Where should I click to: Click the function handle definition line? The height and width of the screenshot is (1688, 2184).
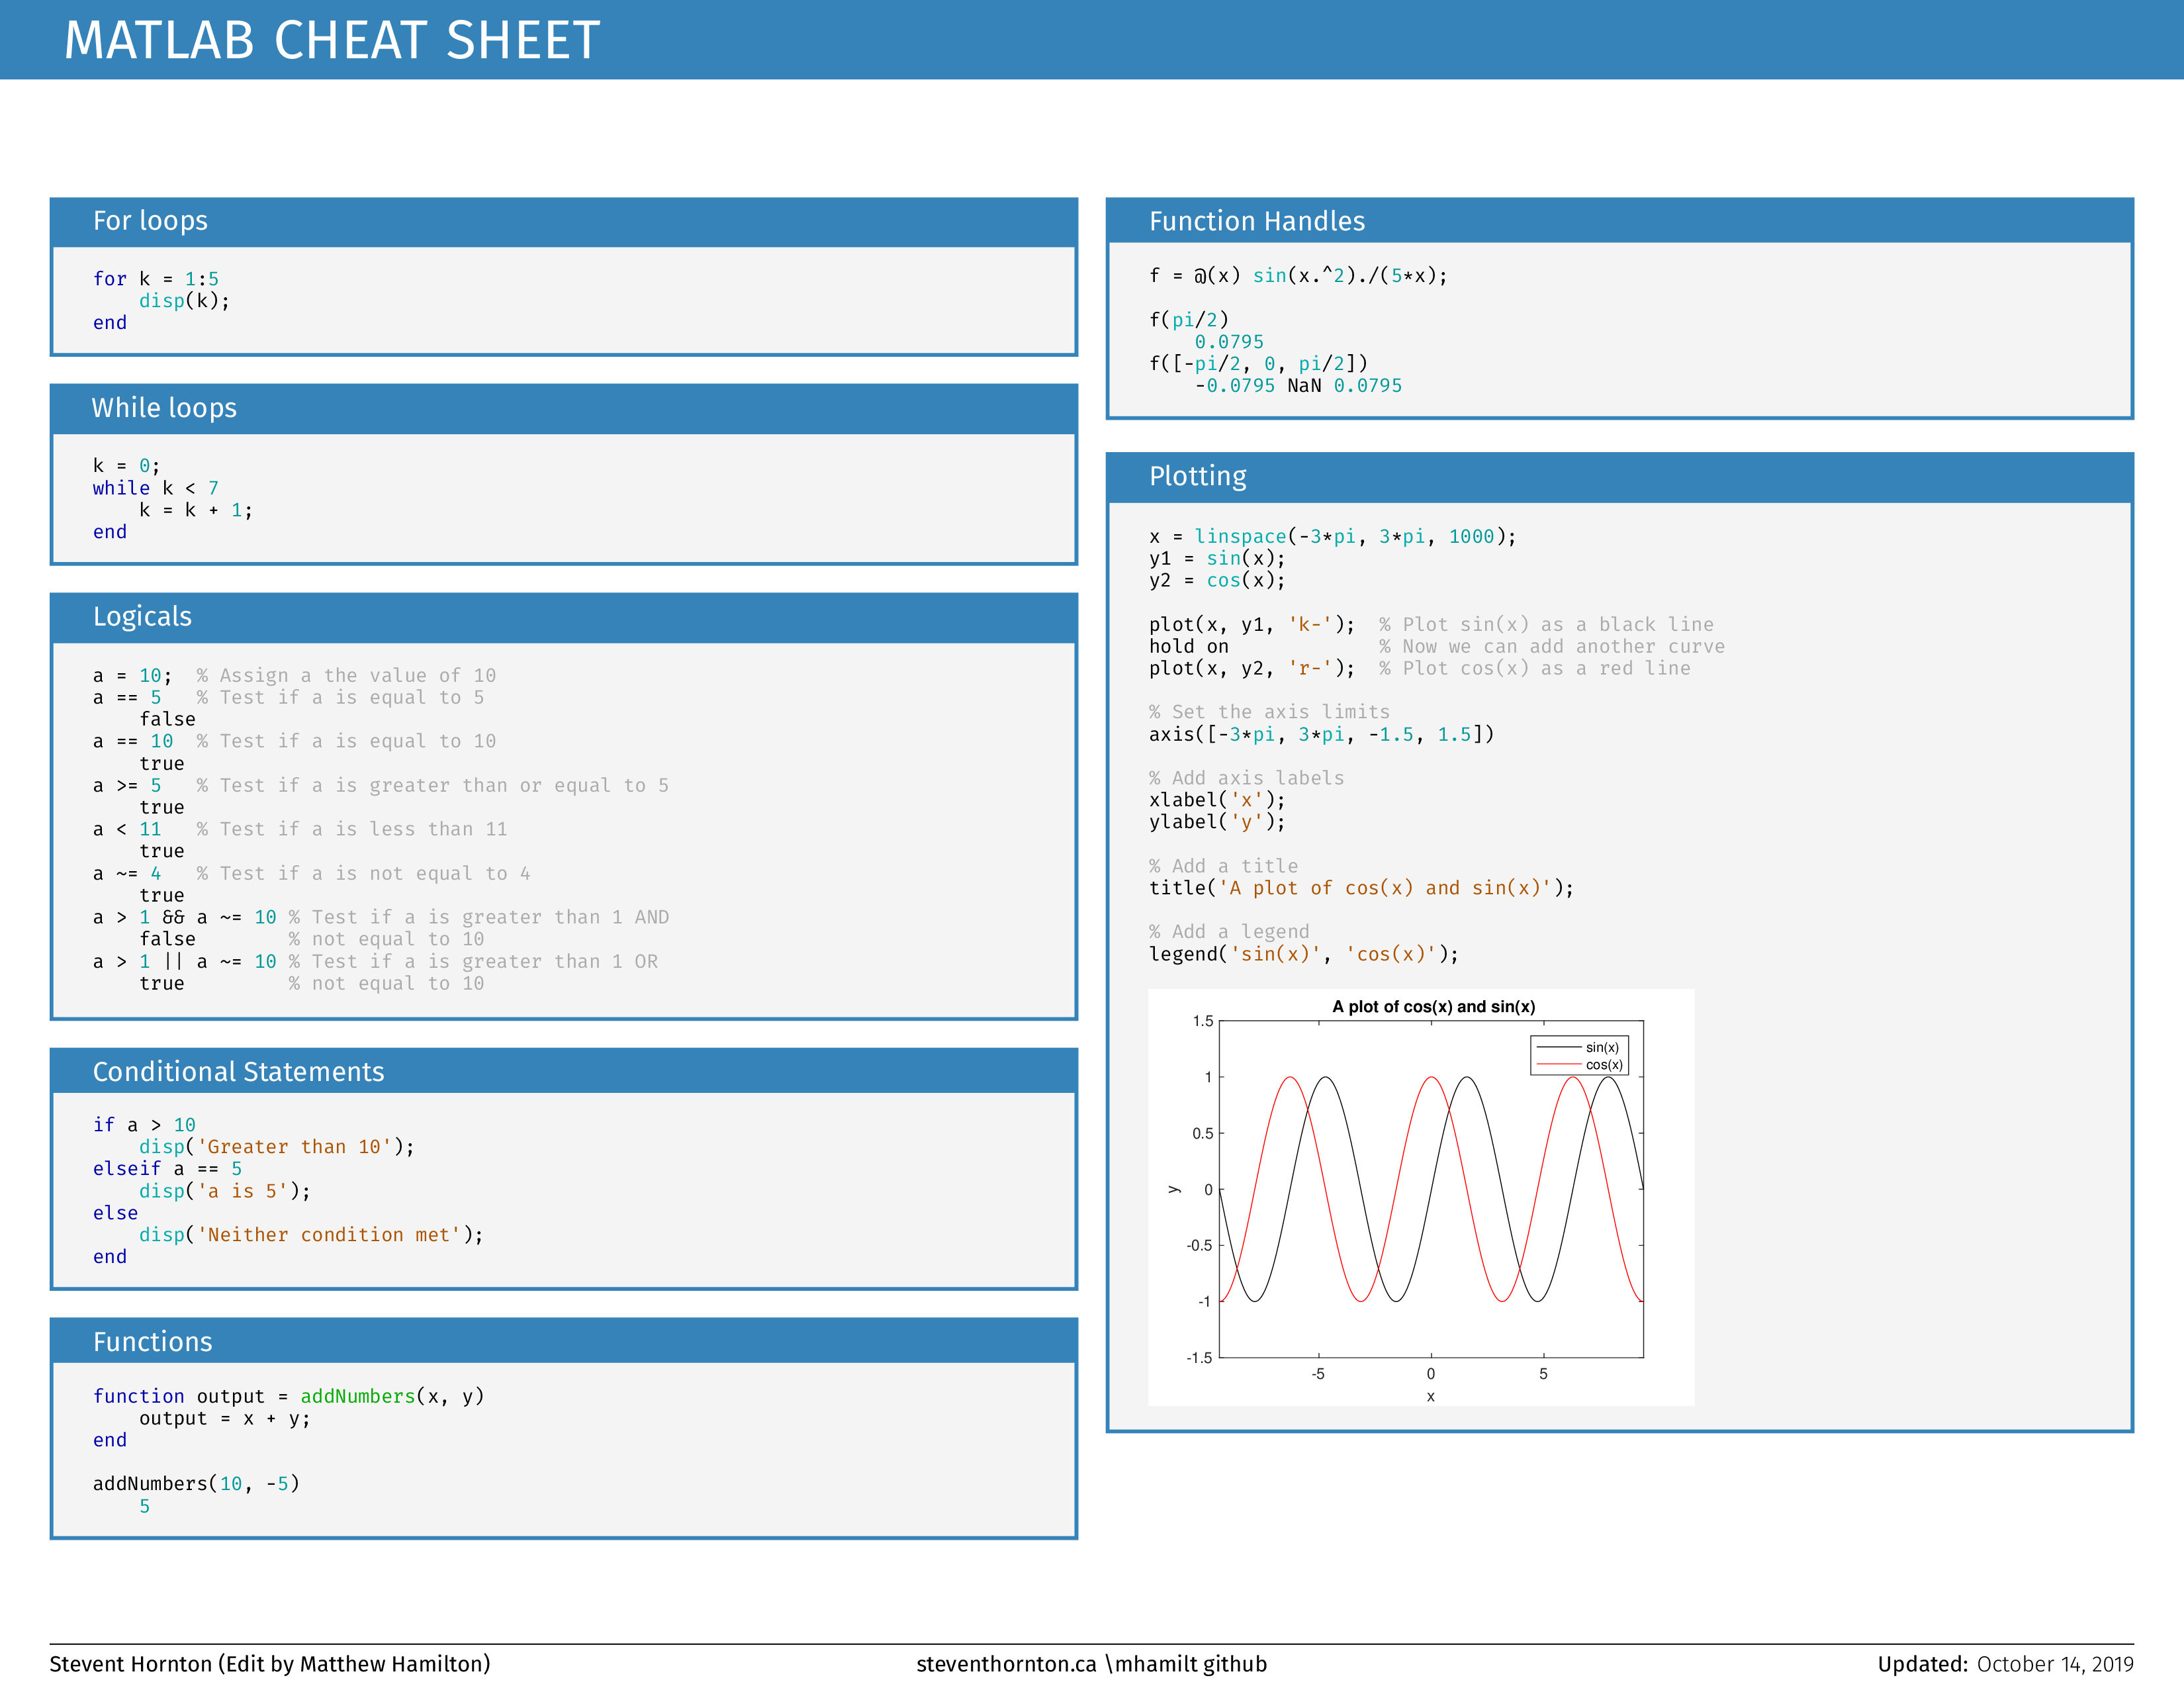pyautogui.click(x=1299, y=276)
